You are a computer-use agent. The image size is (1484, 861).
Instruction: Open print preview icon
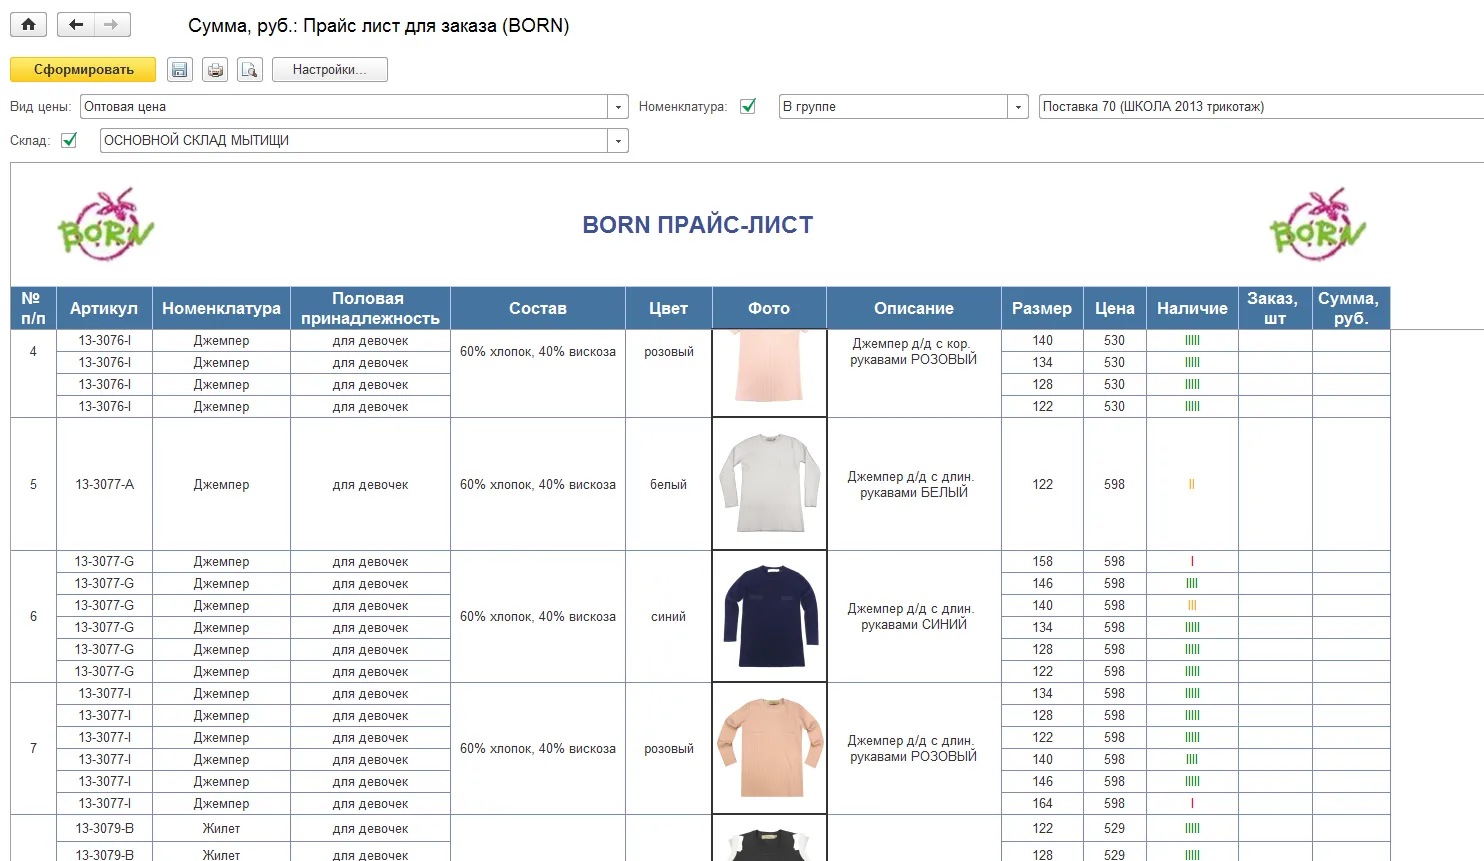click(250, 70)
